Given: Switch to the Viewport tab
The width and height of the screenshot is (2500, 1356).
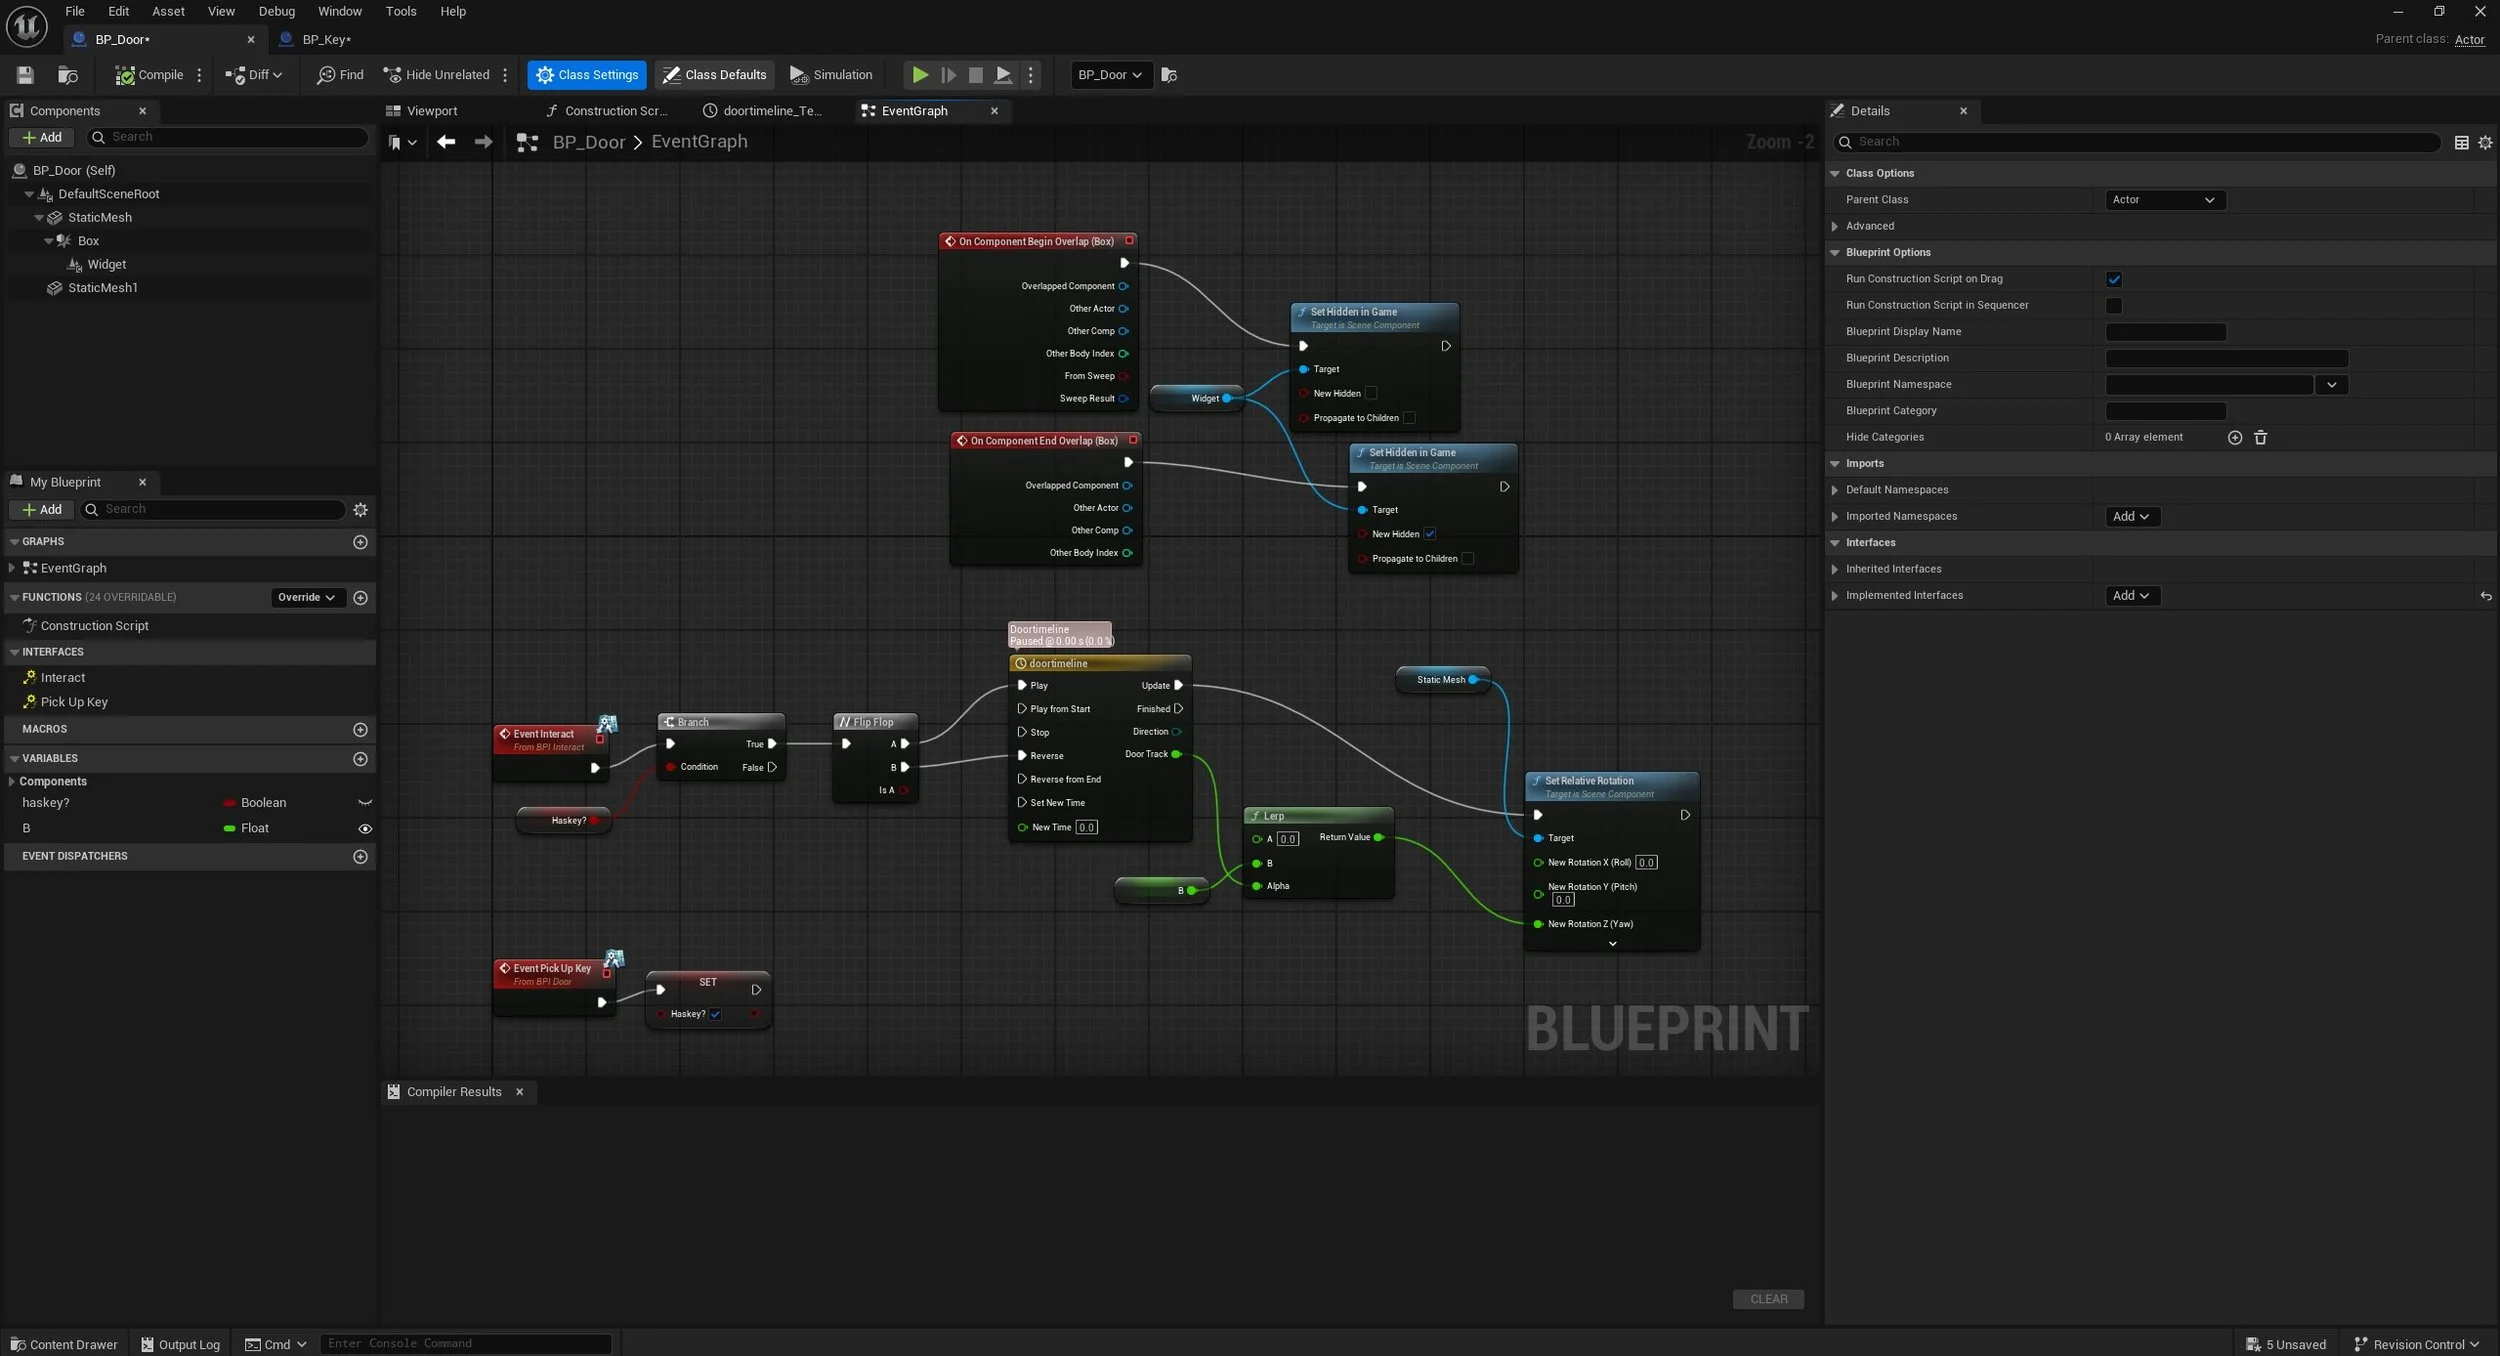Looking at the screenshot, I should [431, 111].
